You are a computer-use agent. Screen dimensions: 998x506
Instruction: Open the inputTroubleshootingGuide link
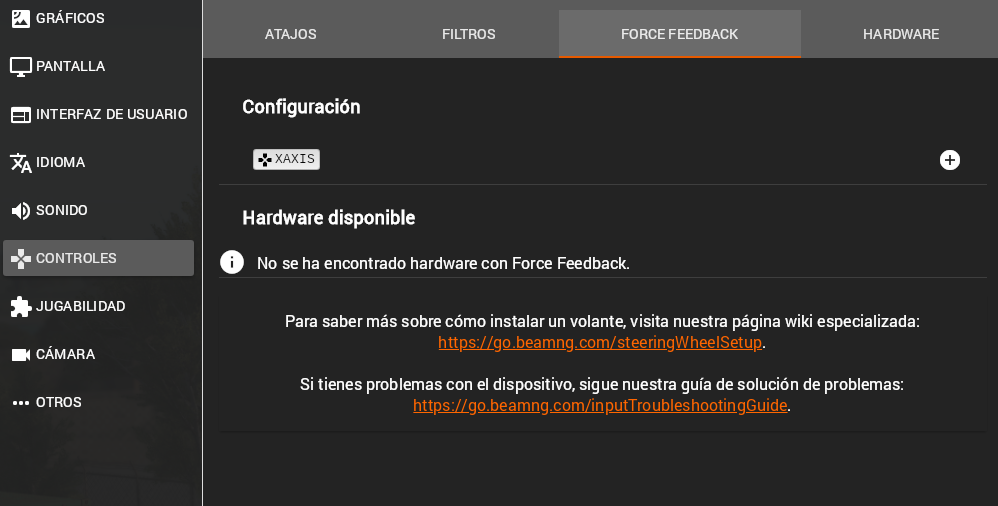[600, 405]
